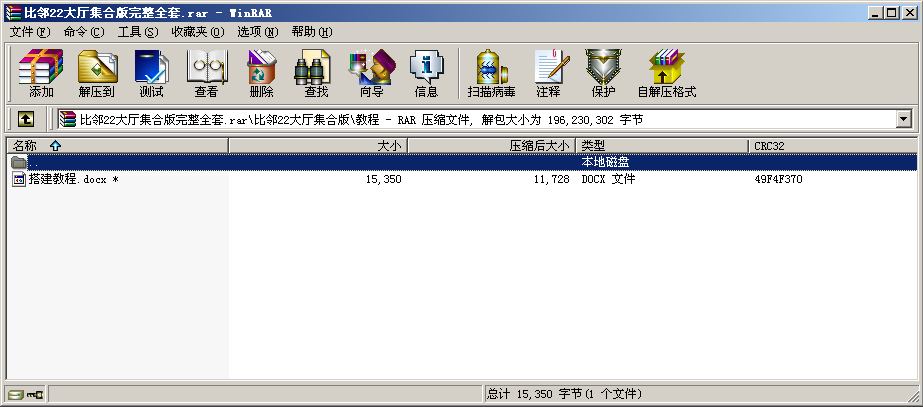Click the 添加 (Add) toolbar icon

pyautogui.click(x=41, y=73)
